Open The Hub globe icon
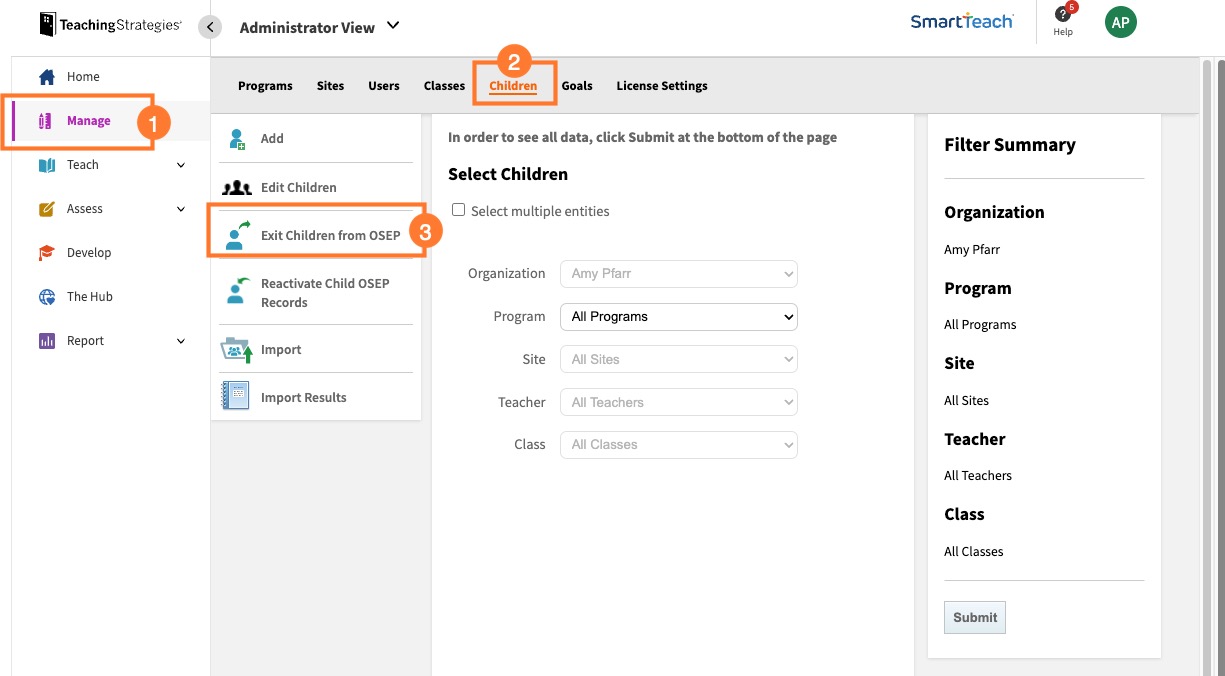 point(47,297)
